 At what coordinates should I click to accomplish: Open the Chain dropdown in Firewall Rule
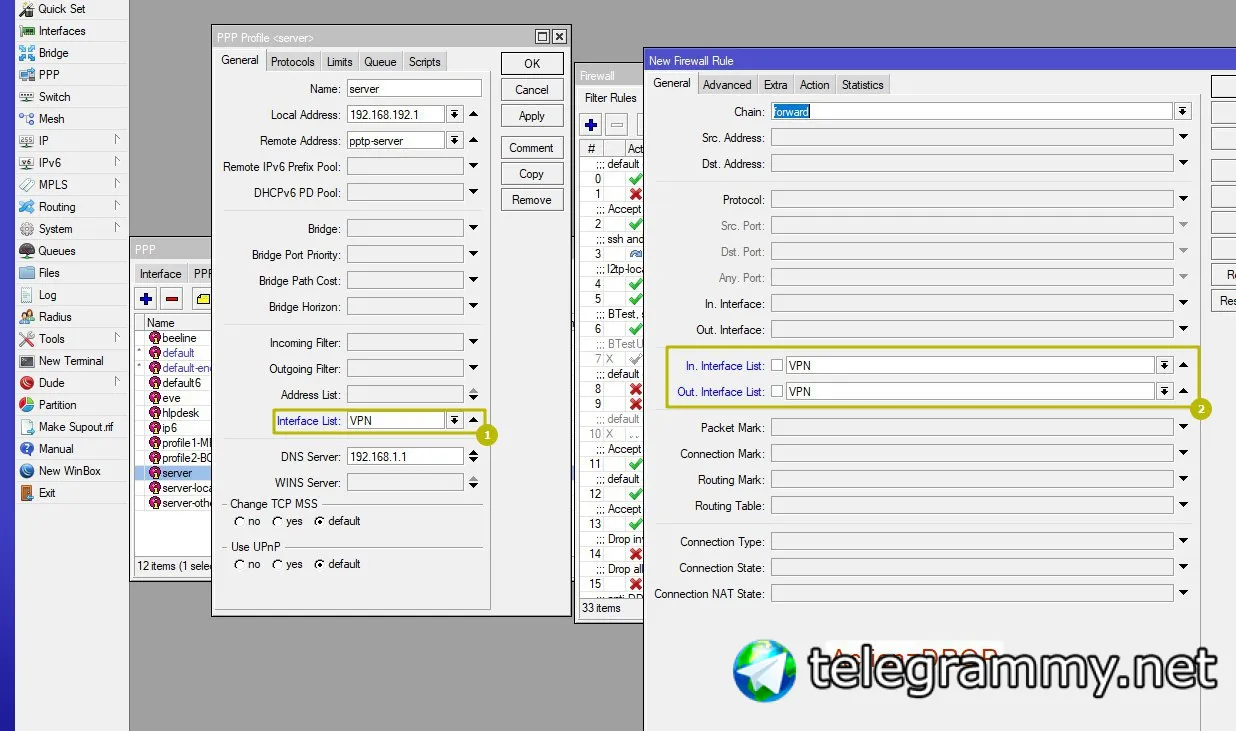1183,112
